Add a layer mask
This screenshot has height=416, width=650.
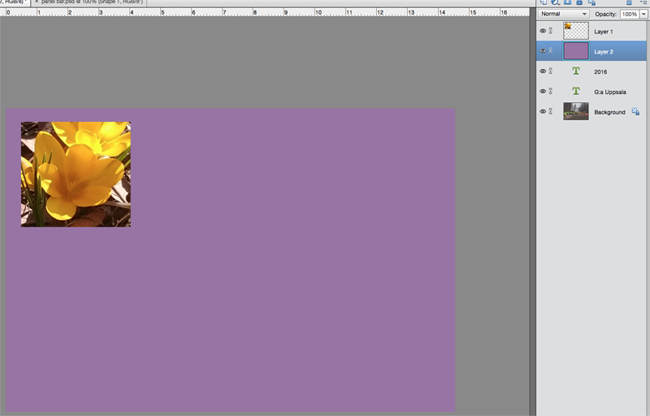[x=568, y=2]
